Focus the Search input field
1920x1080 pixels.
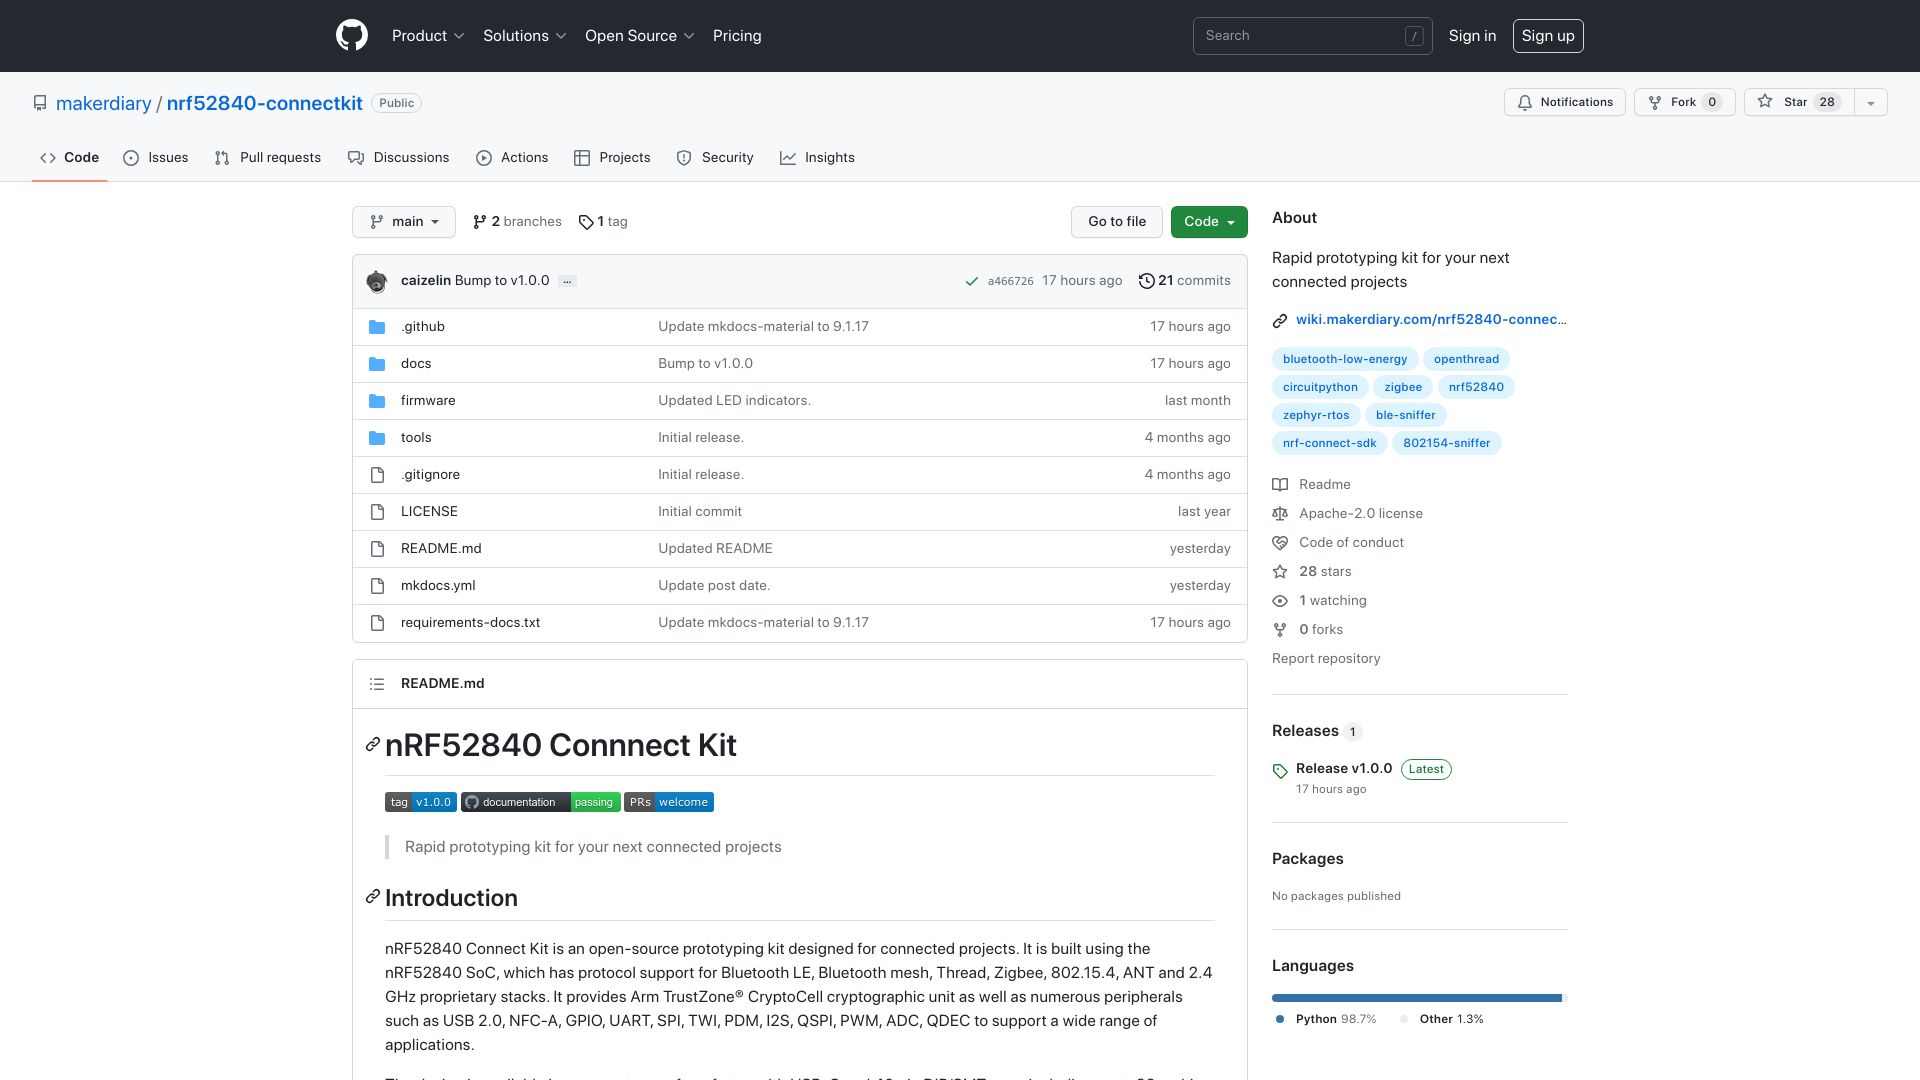tap(1312, 36)
